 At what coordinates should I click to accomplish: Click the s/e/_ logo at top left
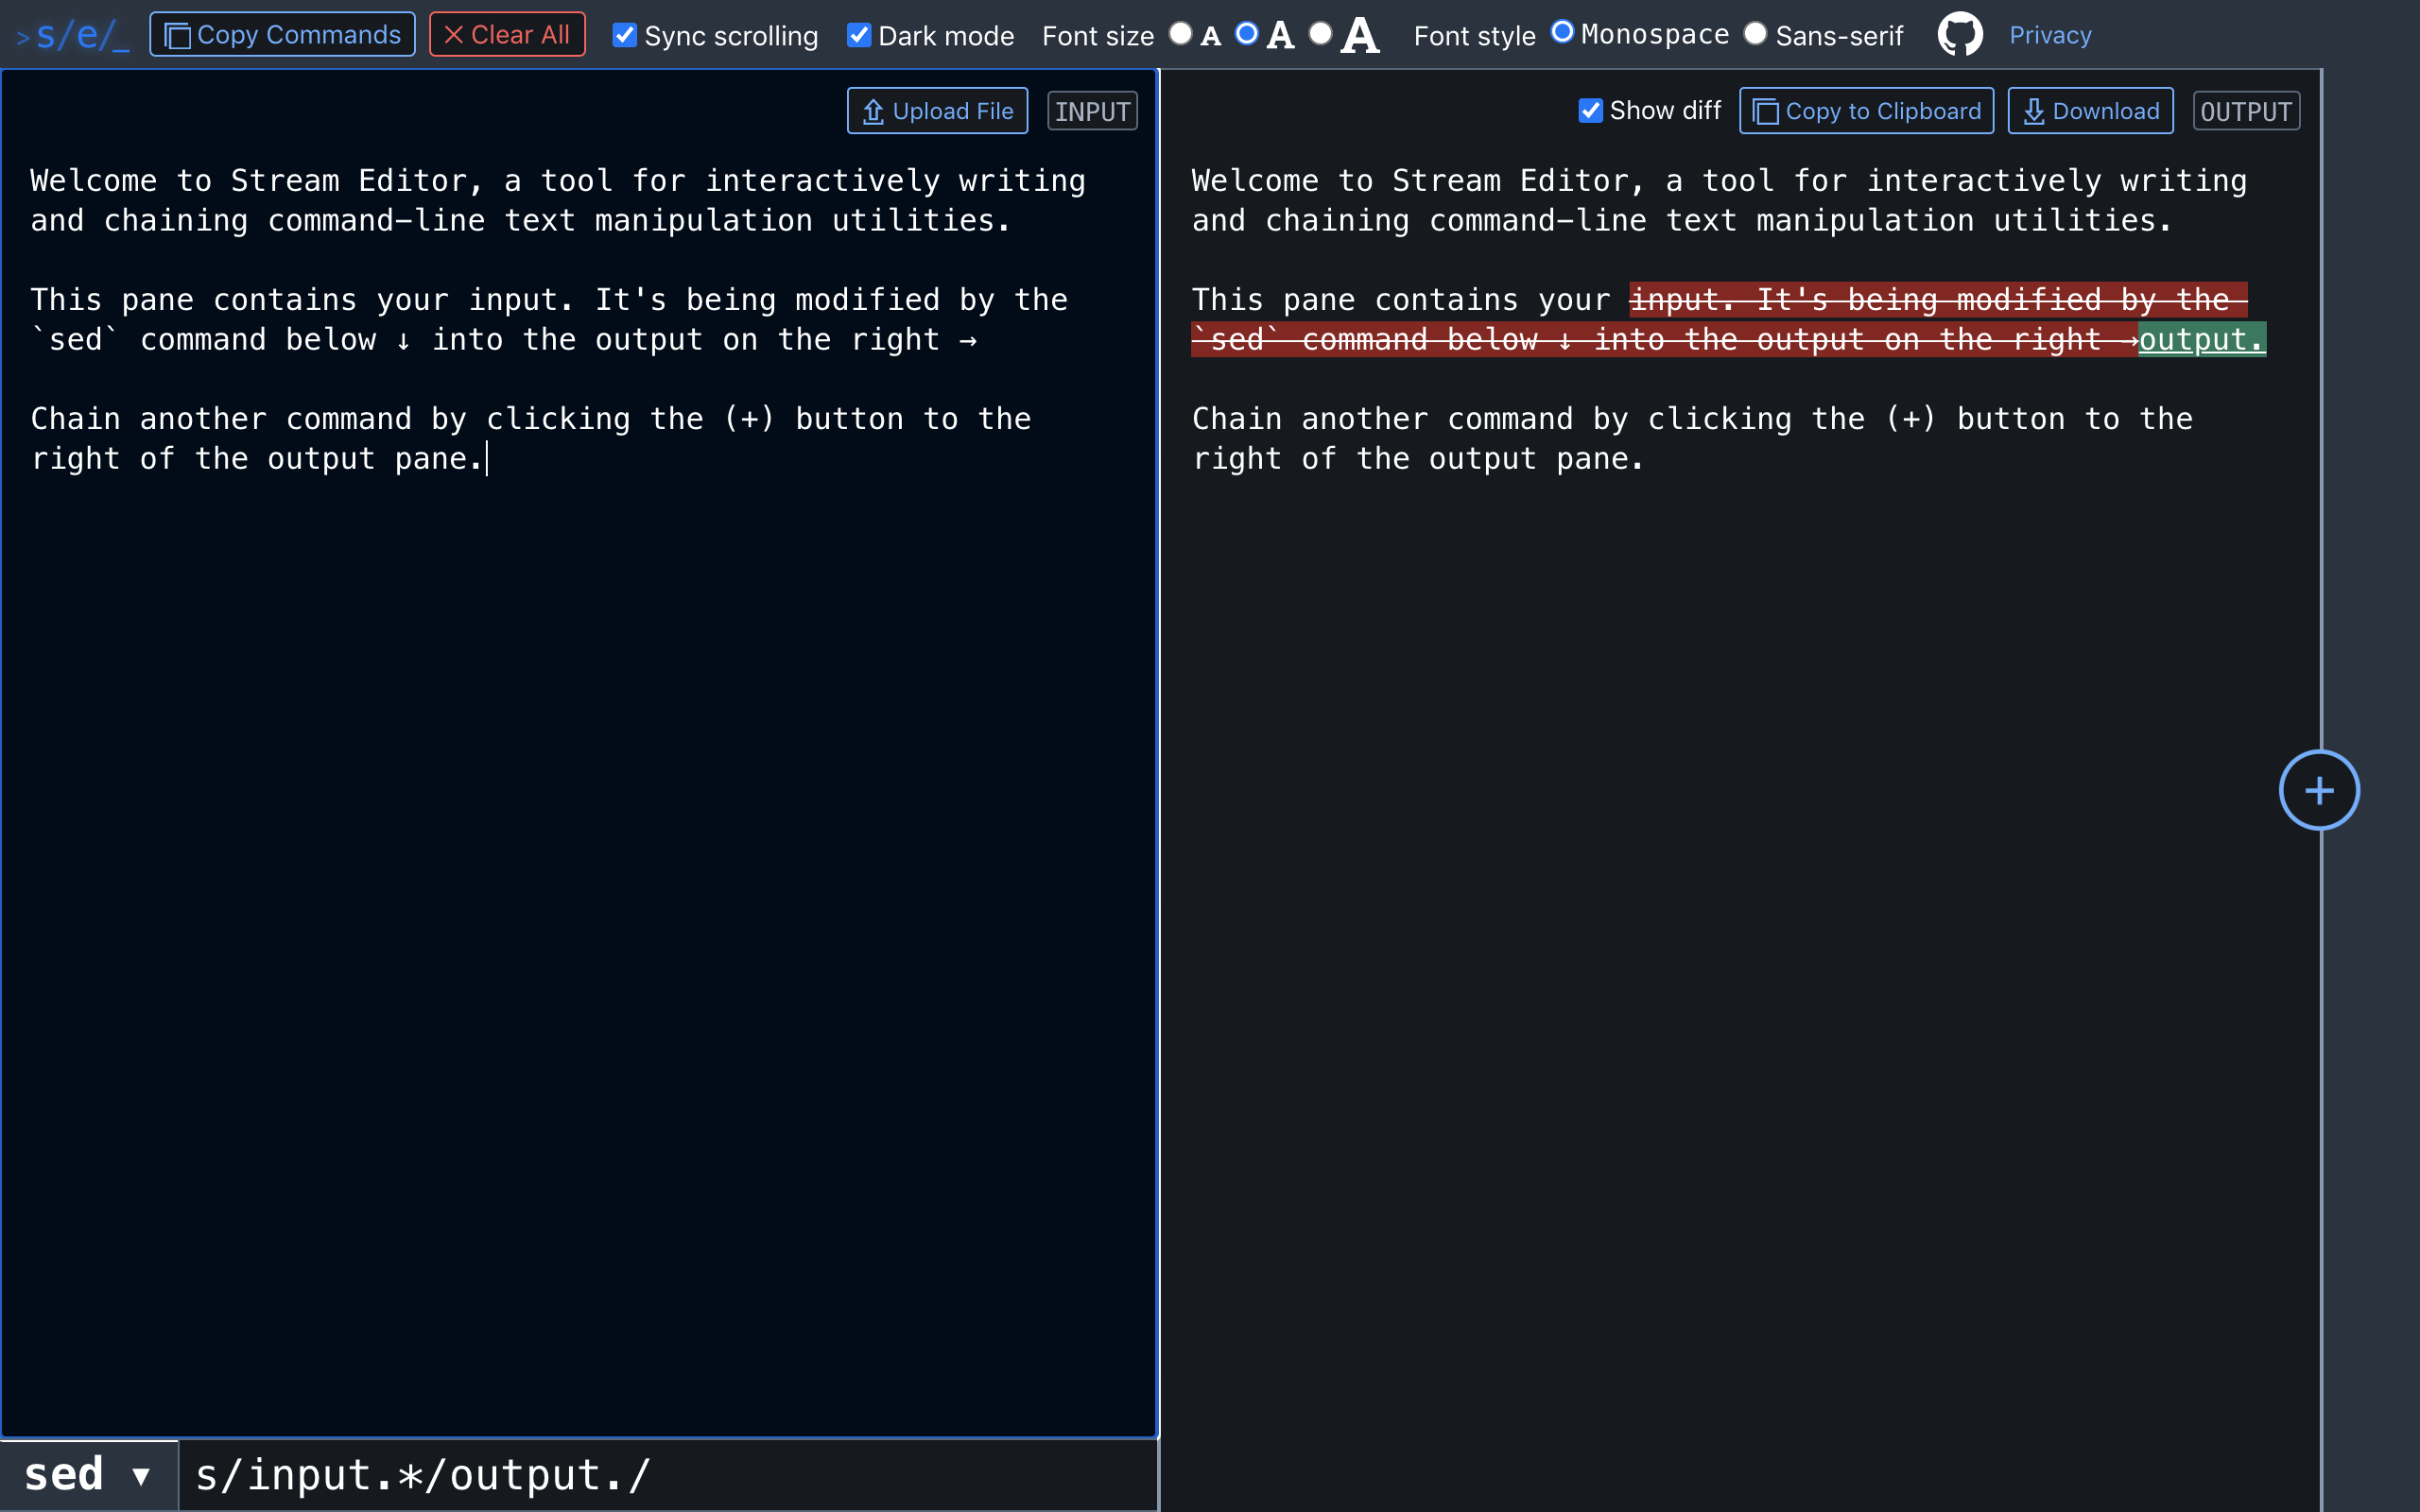click(73, 36)
